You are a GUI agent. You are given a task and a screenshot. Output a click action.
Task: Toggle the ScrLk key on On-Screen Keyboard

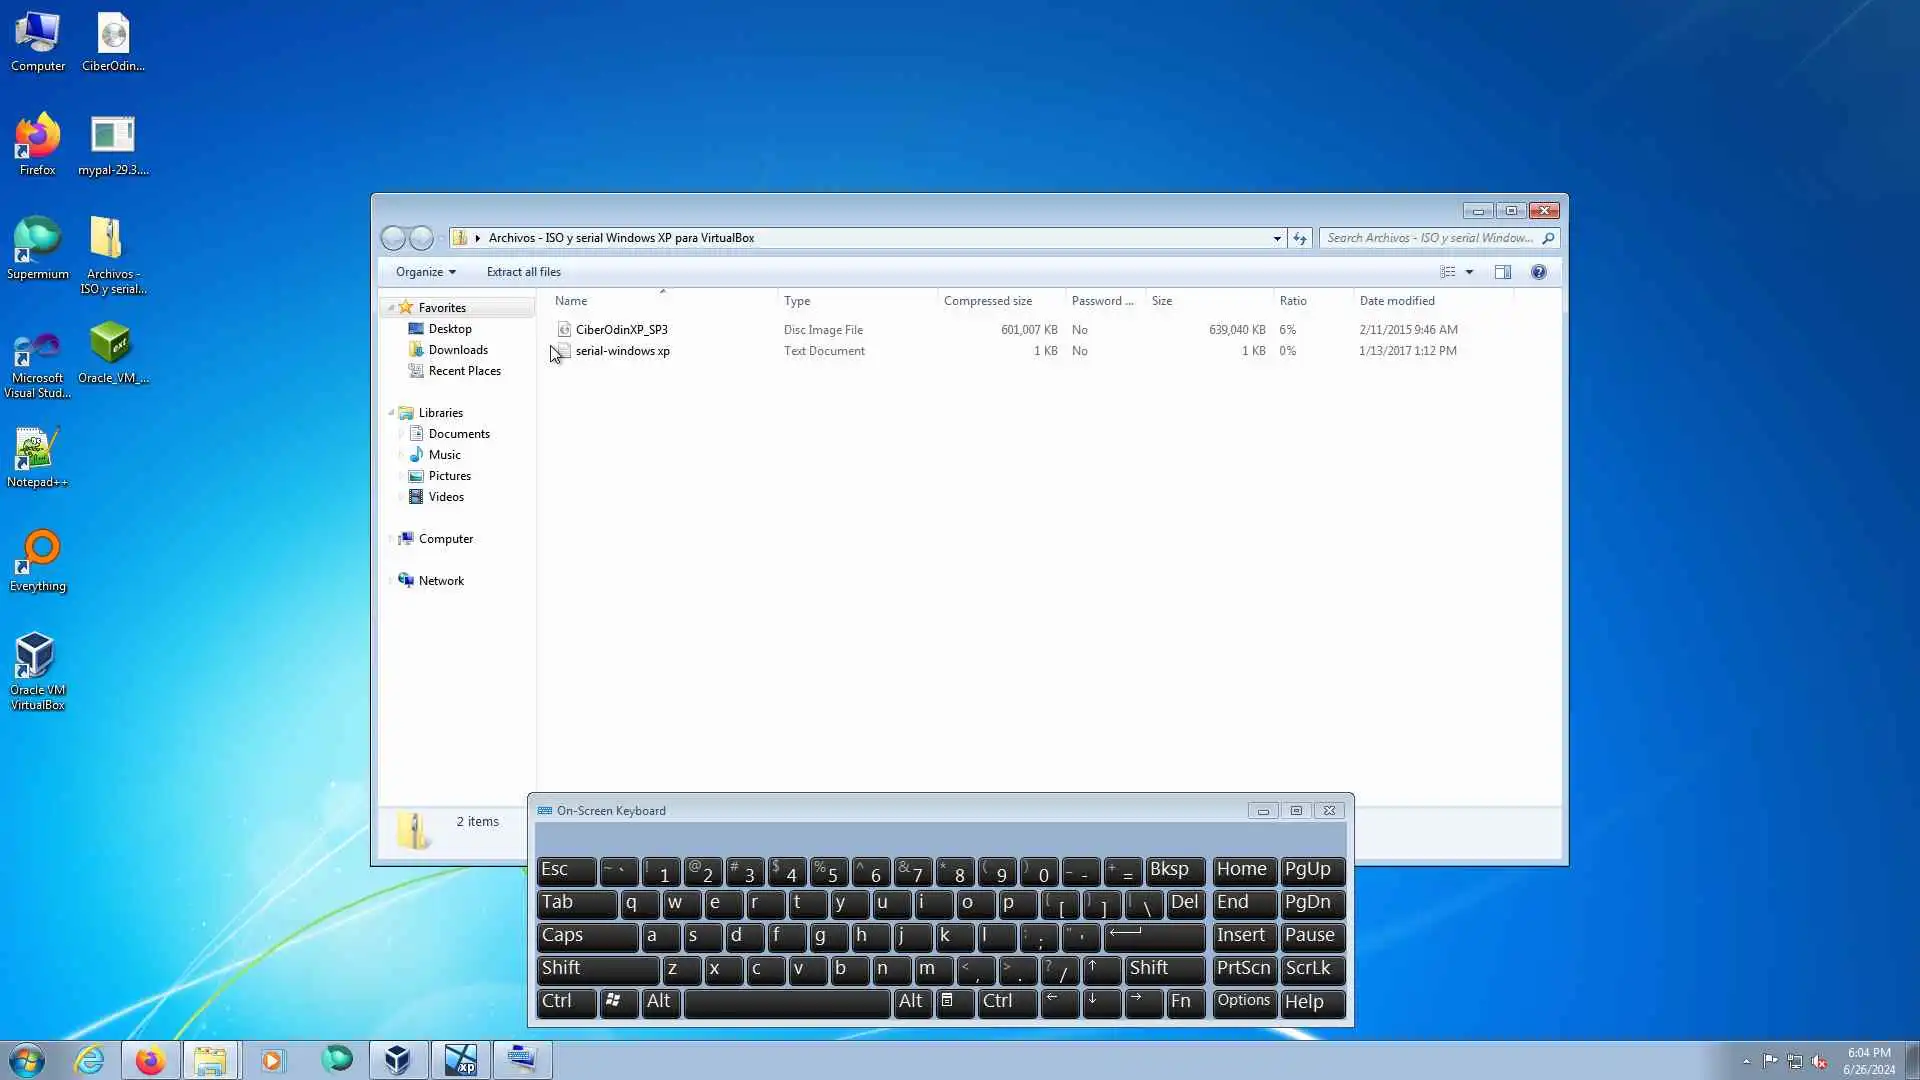click(x=1312, y=969)
